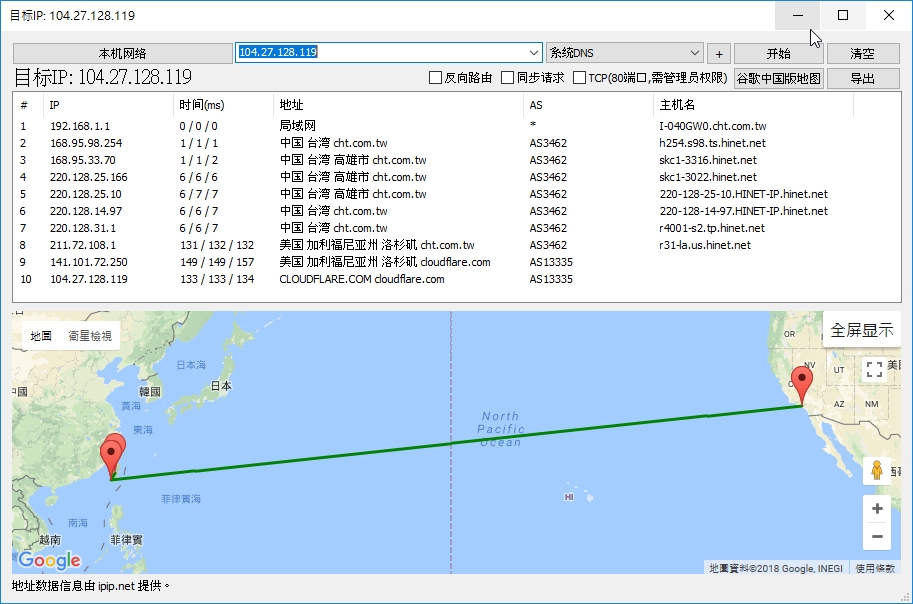
Task: Click hostname r4001-s2.tp.hinet.net
Action: pos(712,228)
